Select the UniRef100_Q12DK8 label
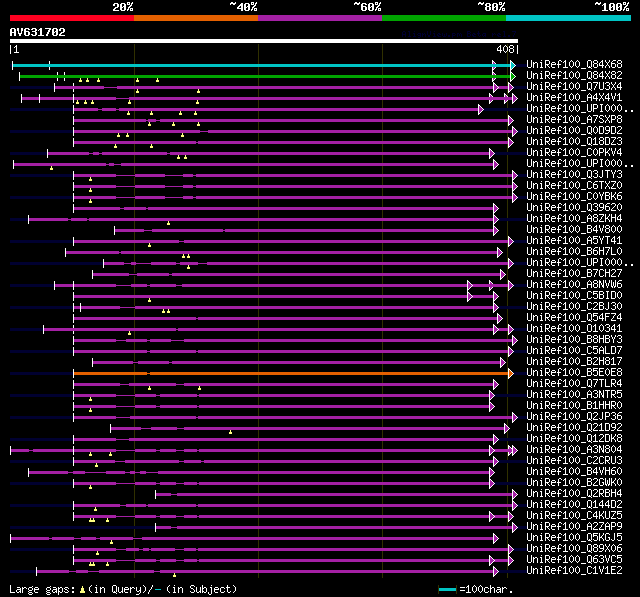 click(x=574, y=439)
